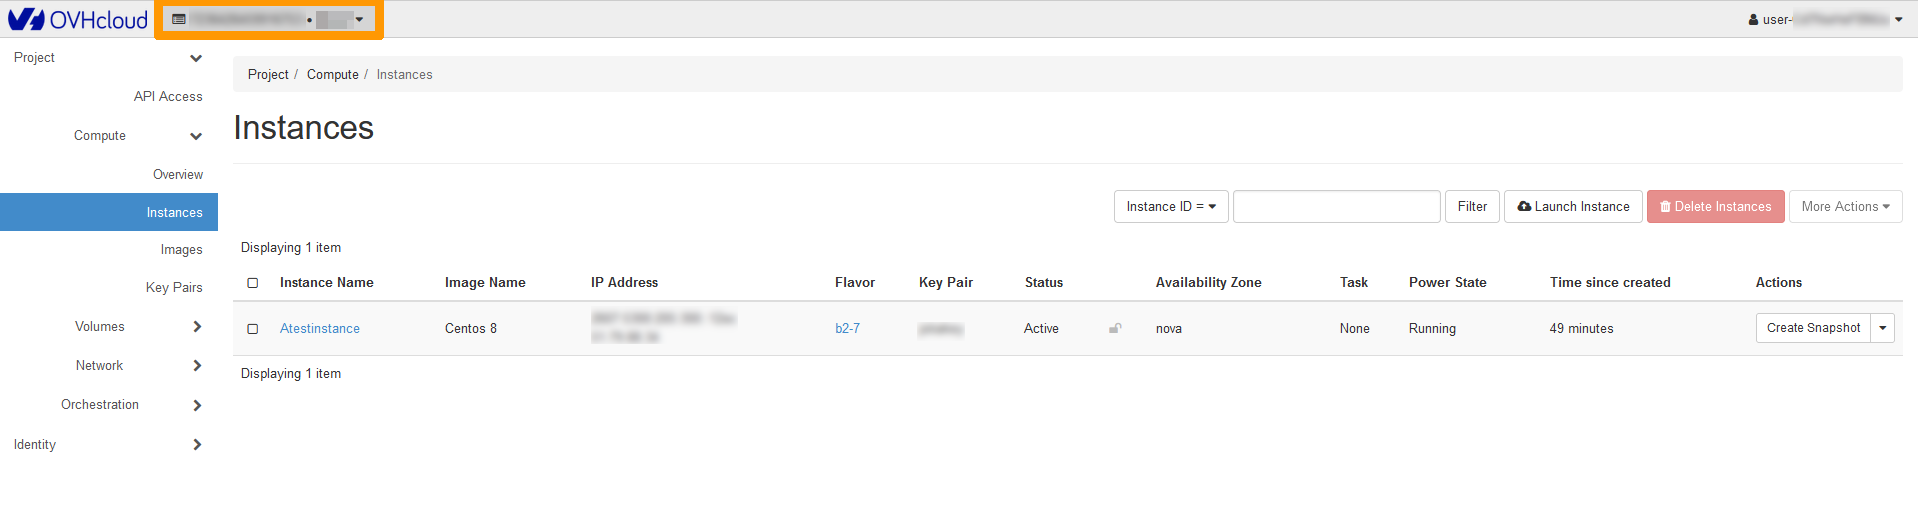The image size is (1918, 511).
Task: Open the Atestinstance instance link
Action: (x=320, y=329)
